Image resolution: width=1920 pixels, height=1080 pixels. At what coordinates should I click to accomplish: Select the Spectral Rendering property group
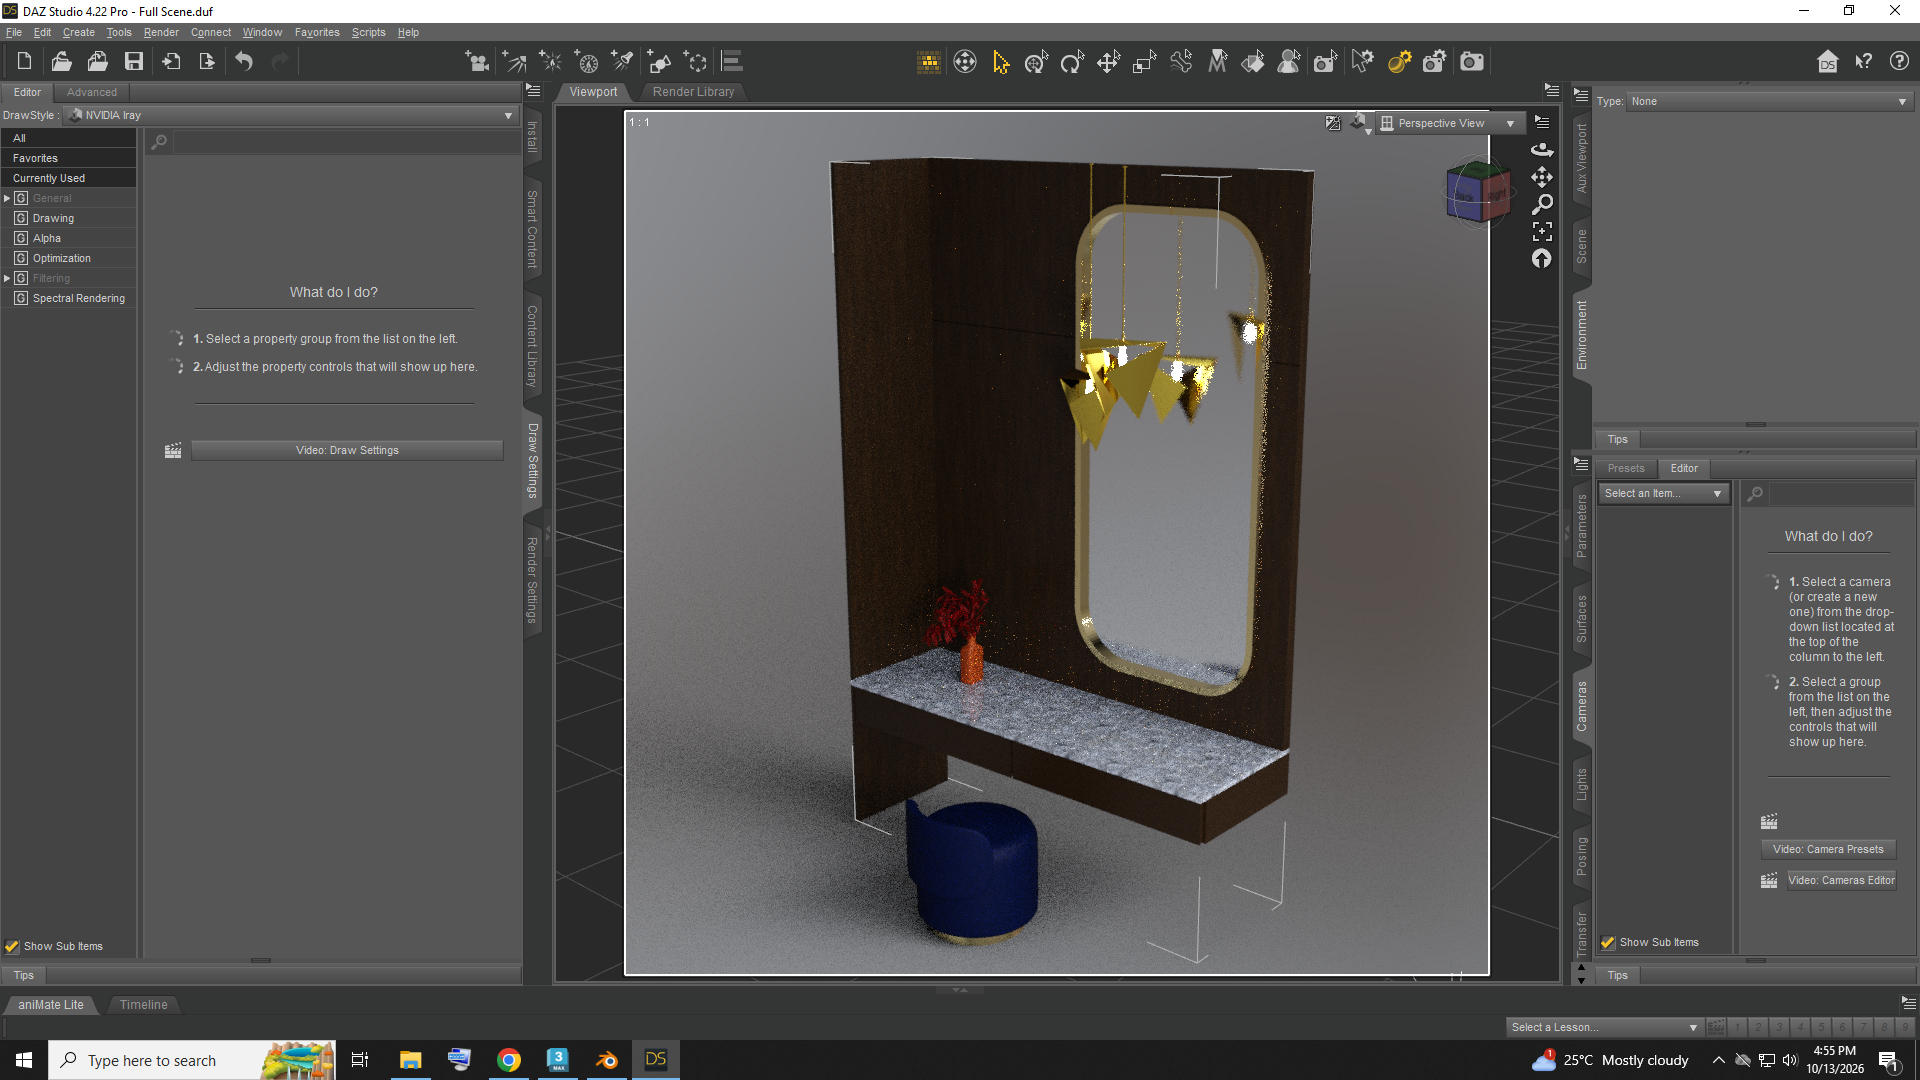click(x=78, y=298)
